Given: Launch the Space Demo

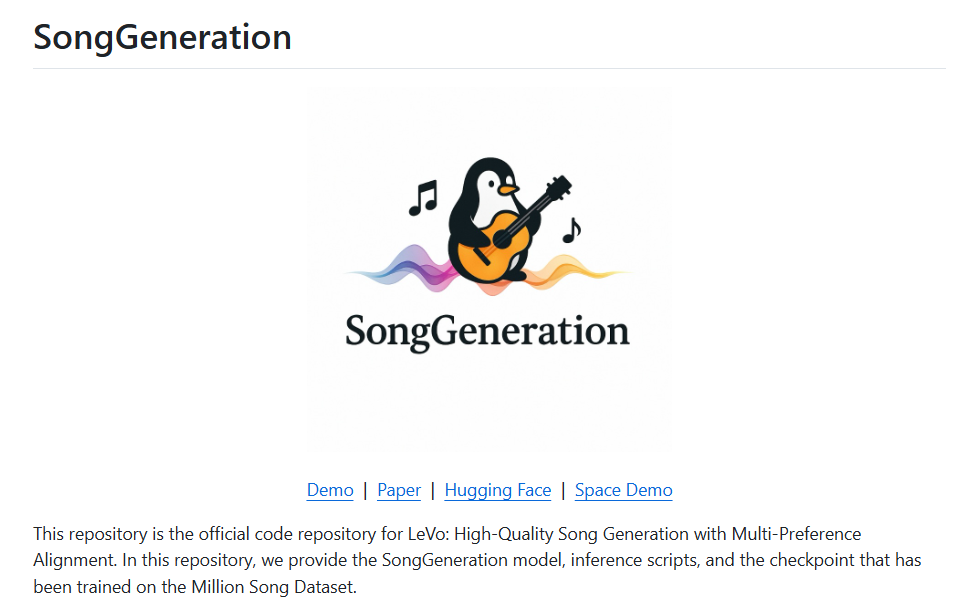Looking at the screenshot, I should click(x=623, y=490).
